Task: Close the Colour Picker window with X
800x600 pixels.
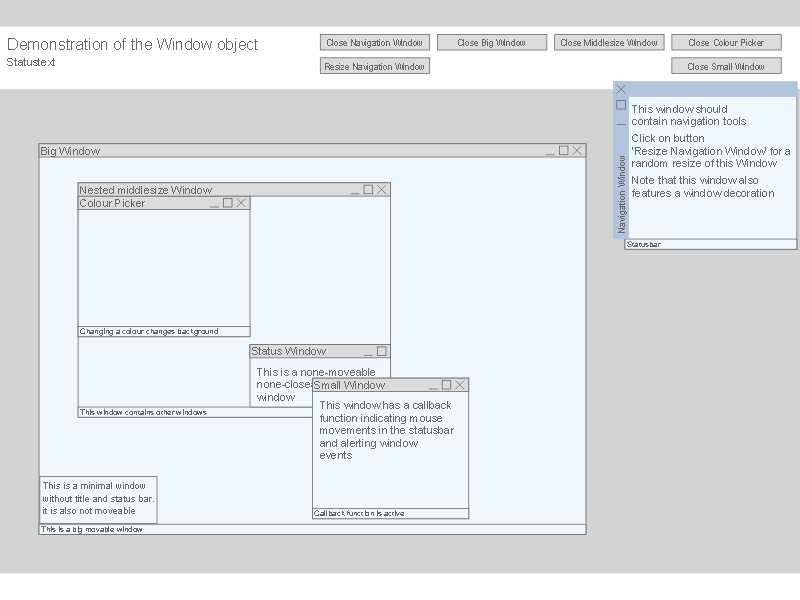Action: coord(241,203)
